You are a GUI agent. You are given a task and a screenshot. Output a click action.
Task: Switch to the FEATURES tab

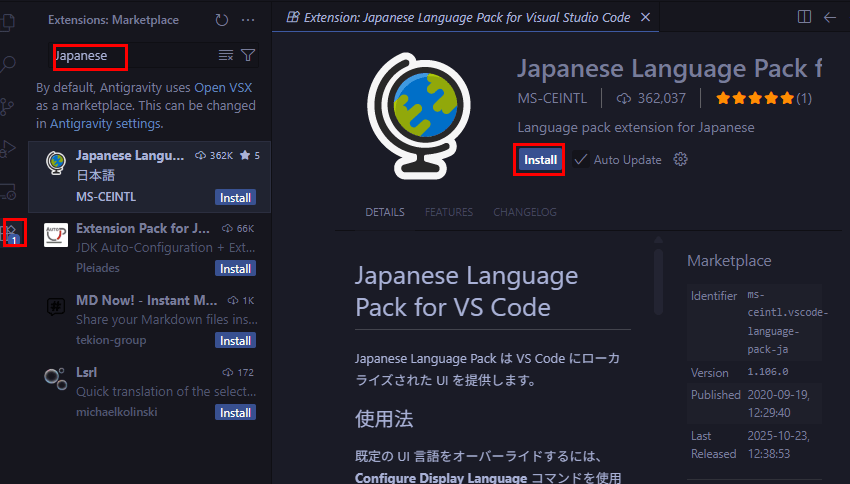pyautogui.click(x=448, y=212)
